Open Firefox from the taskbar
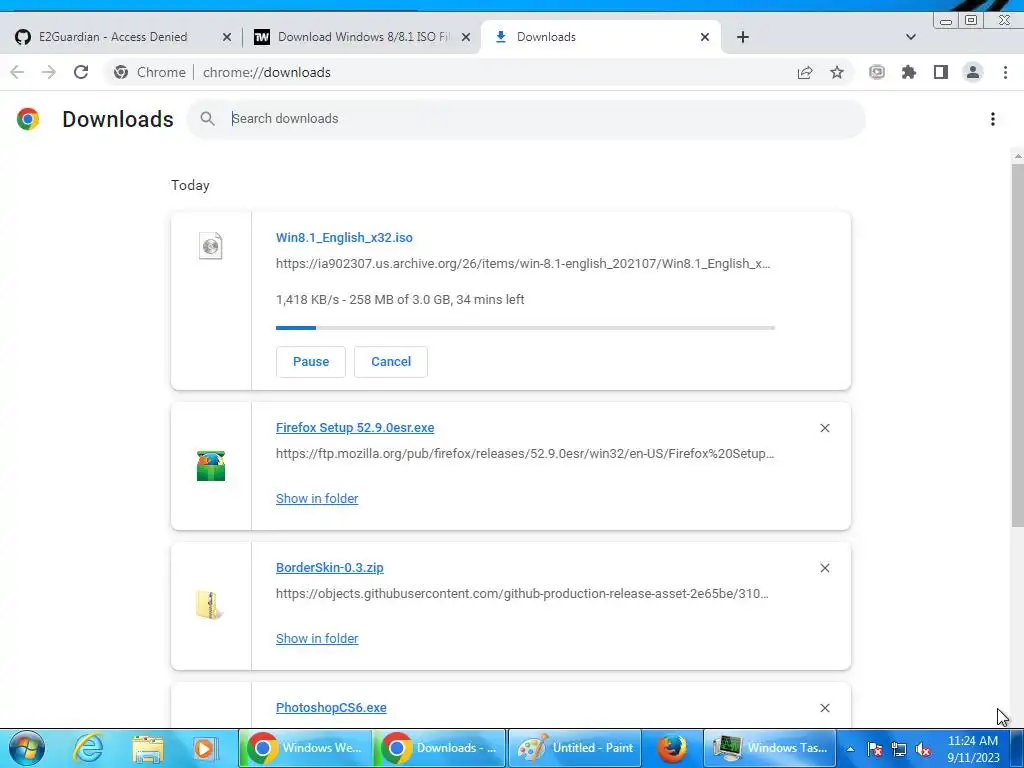The height and width of the screenshot is (768, 1024). 671,748
